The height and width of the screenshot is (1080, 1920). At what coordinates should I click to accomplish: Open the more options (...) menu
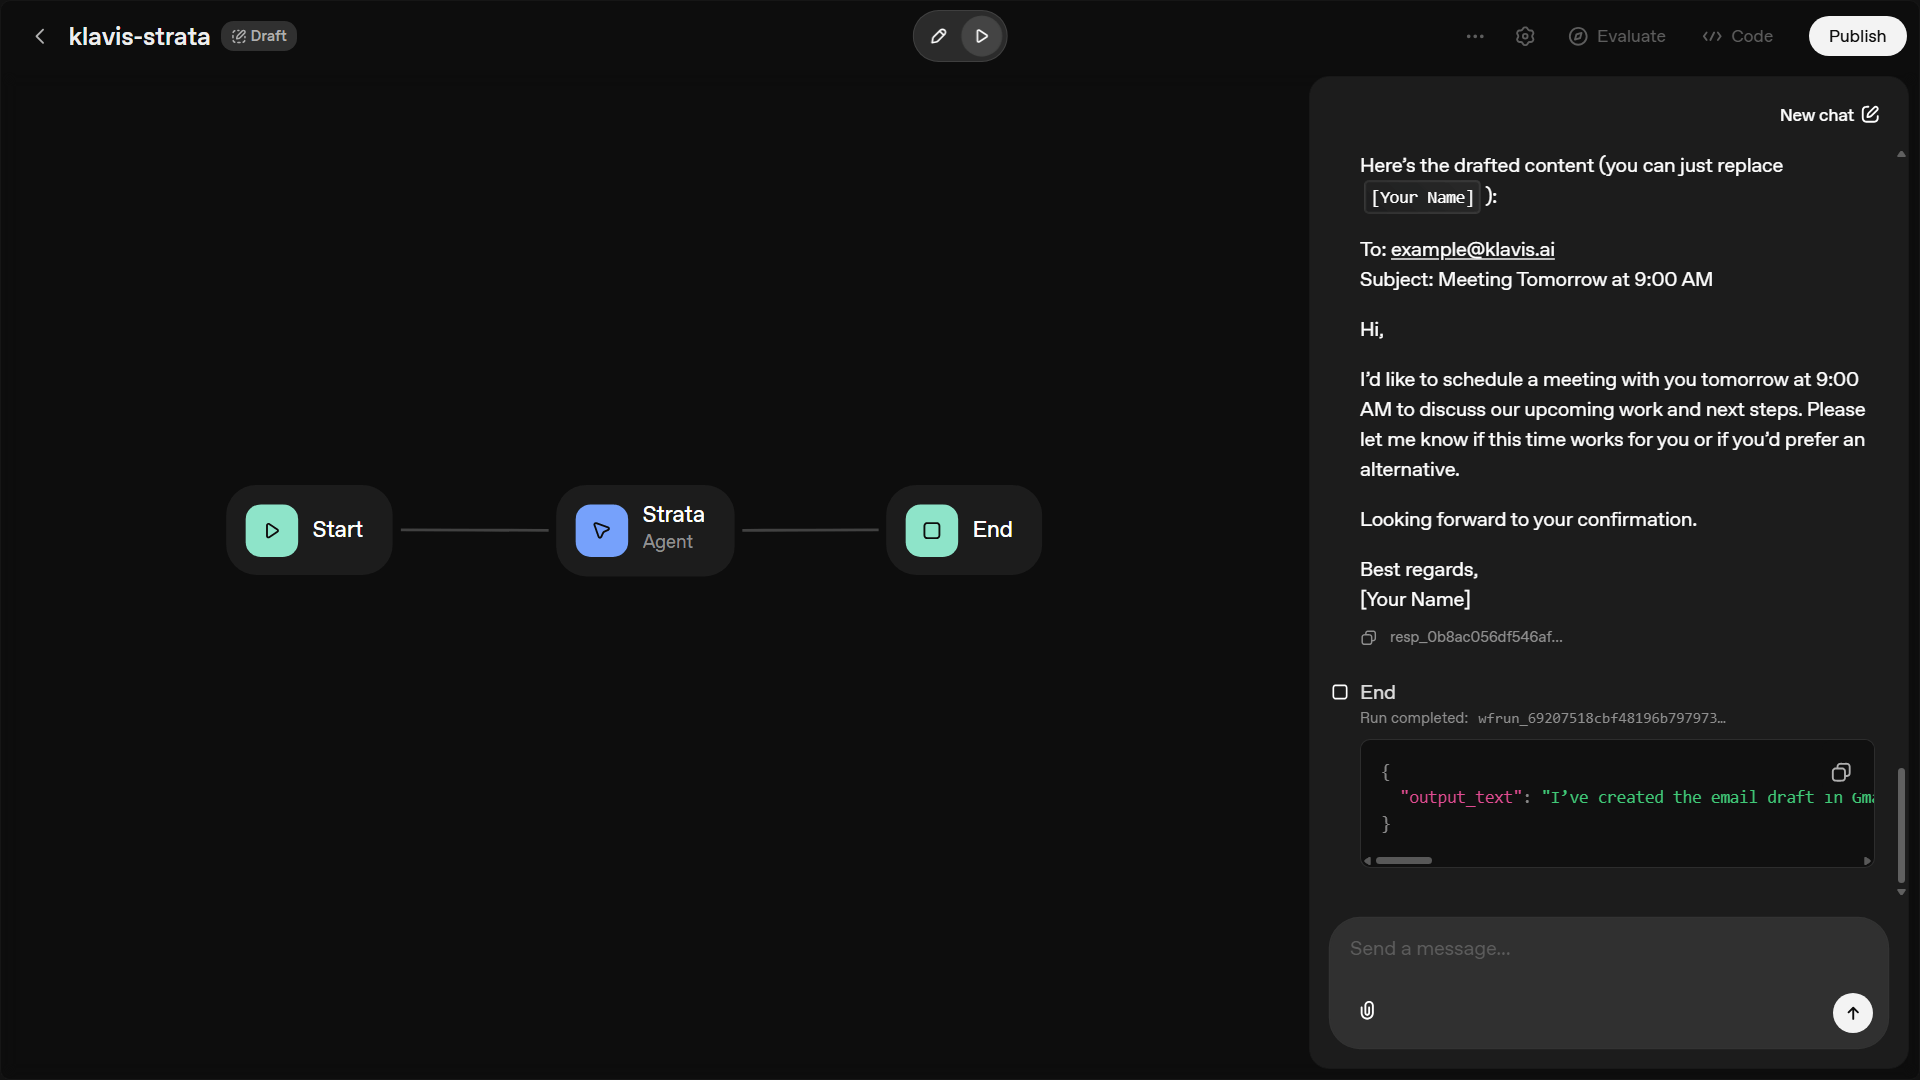[1475, 36]
